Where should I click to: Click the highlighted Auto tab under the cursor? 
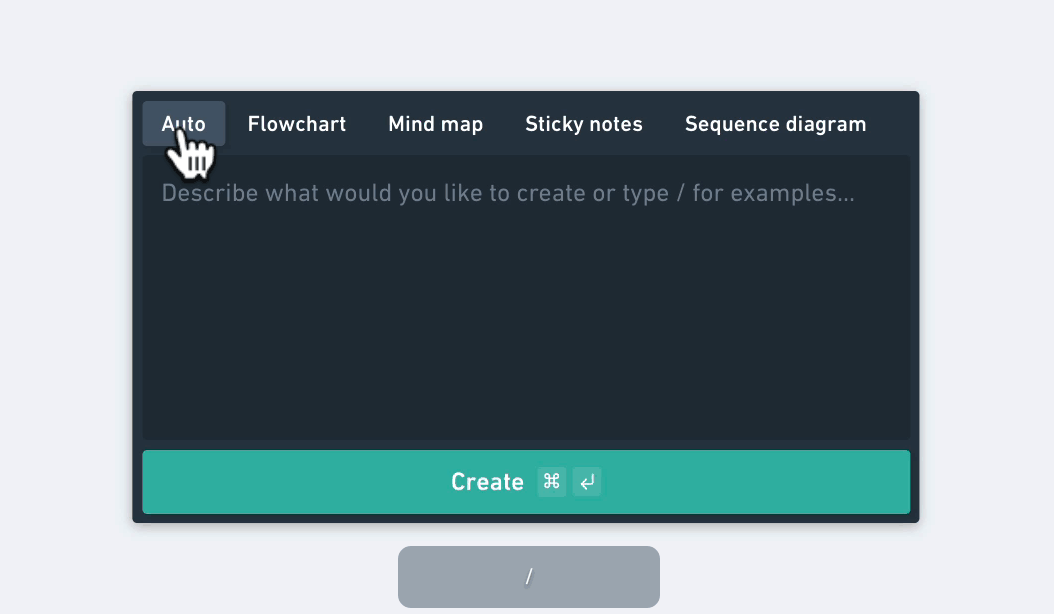coord(184,123)
